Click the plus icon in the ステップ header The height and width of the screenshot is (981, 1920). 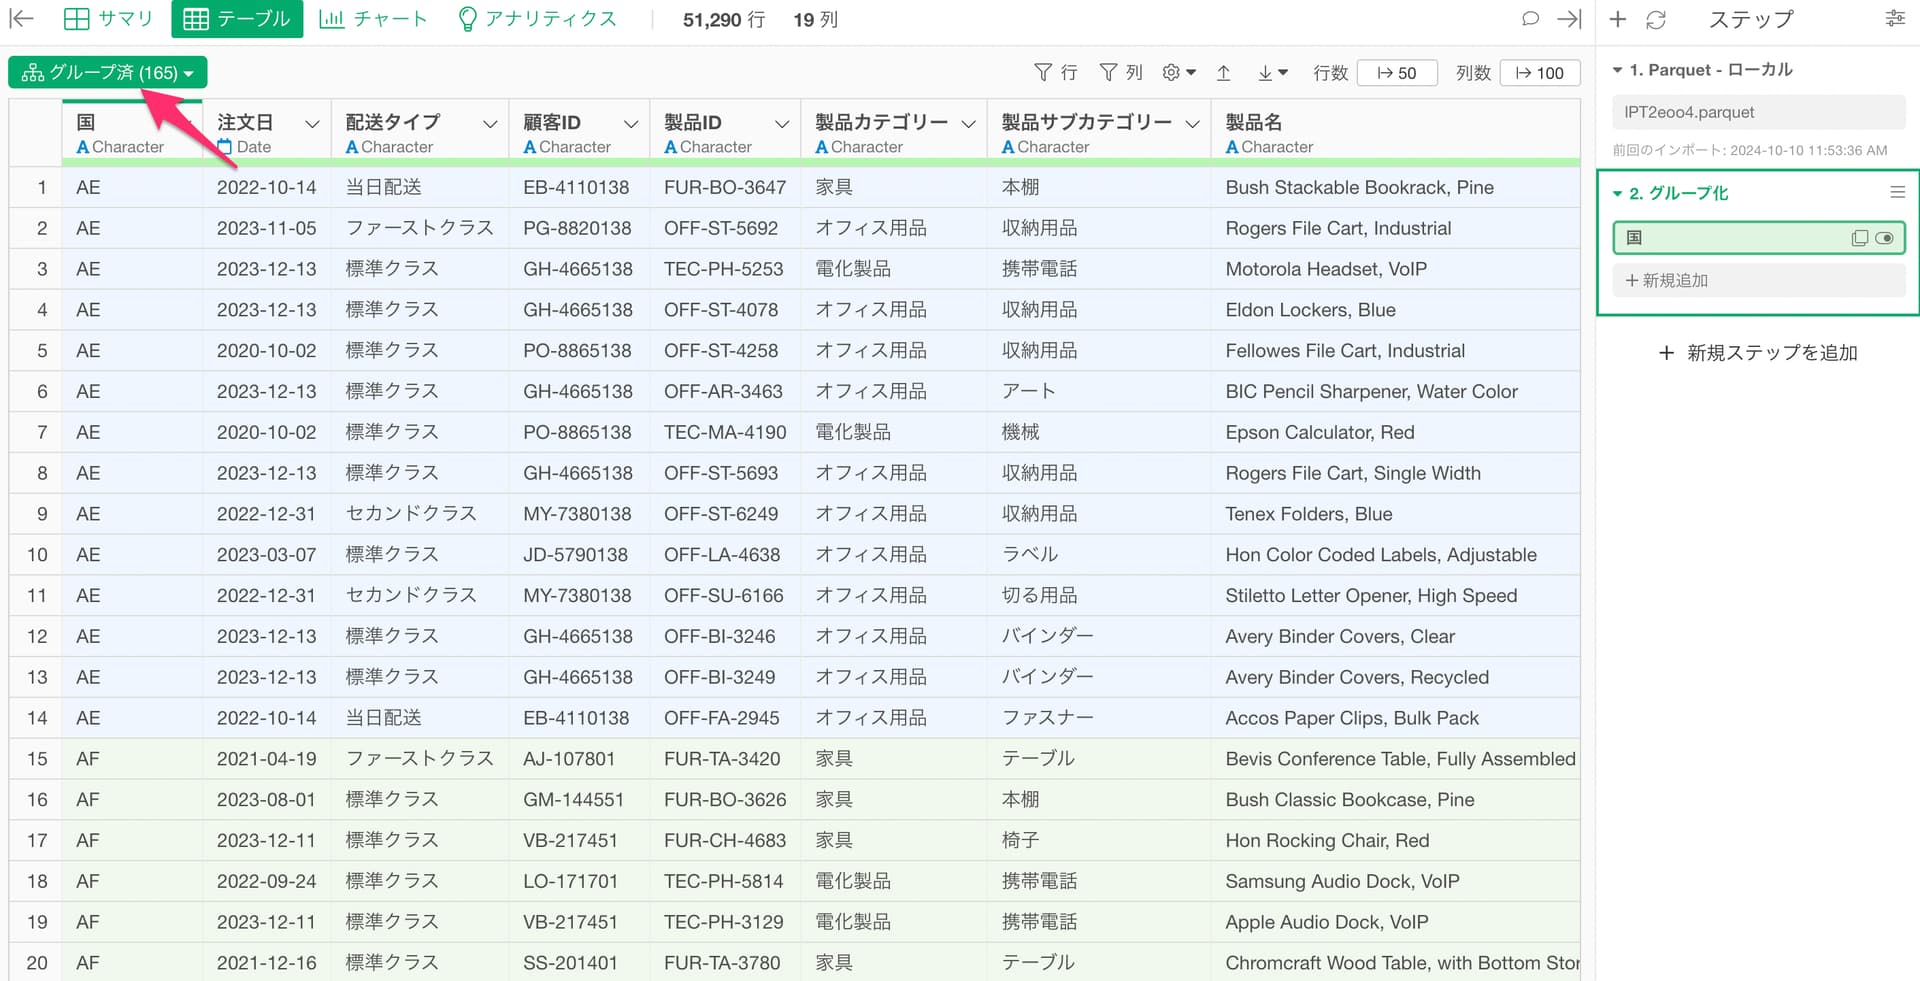1618,19
